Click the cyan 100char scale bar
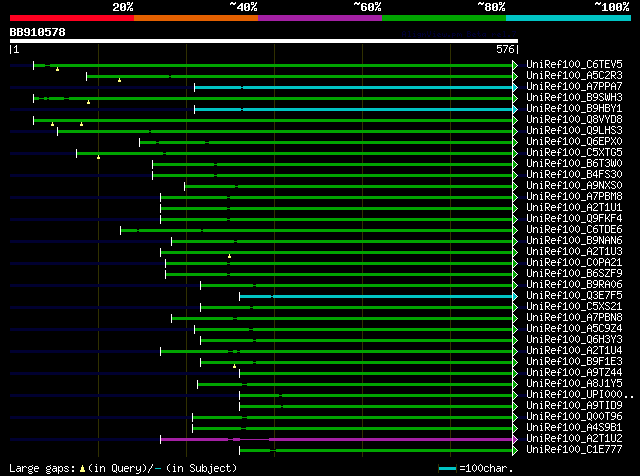 448,468
